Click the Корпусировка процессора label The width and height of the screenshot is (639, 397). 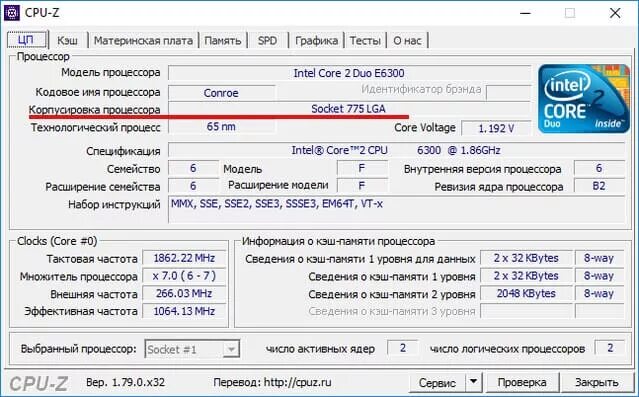(95, 110)
